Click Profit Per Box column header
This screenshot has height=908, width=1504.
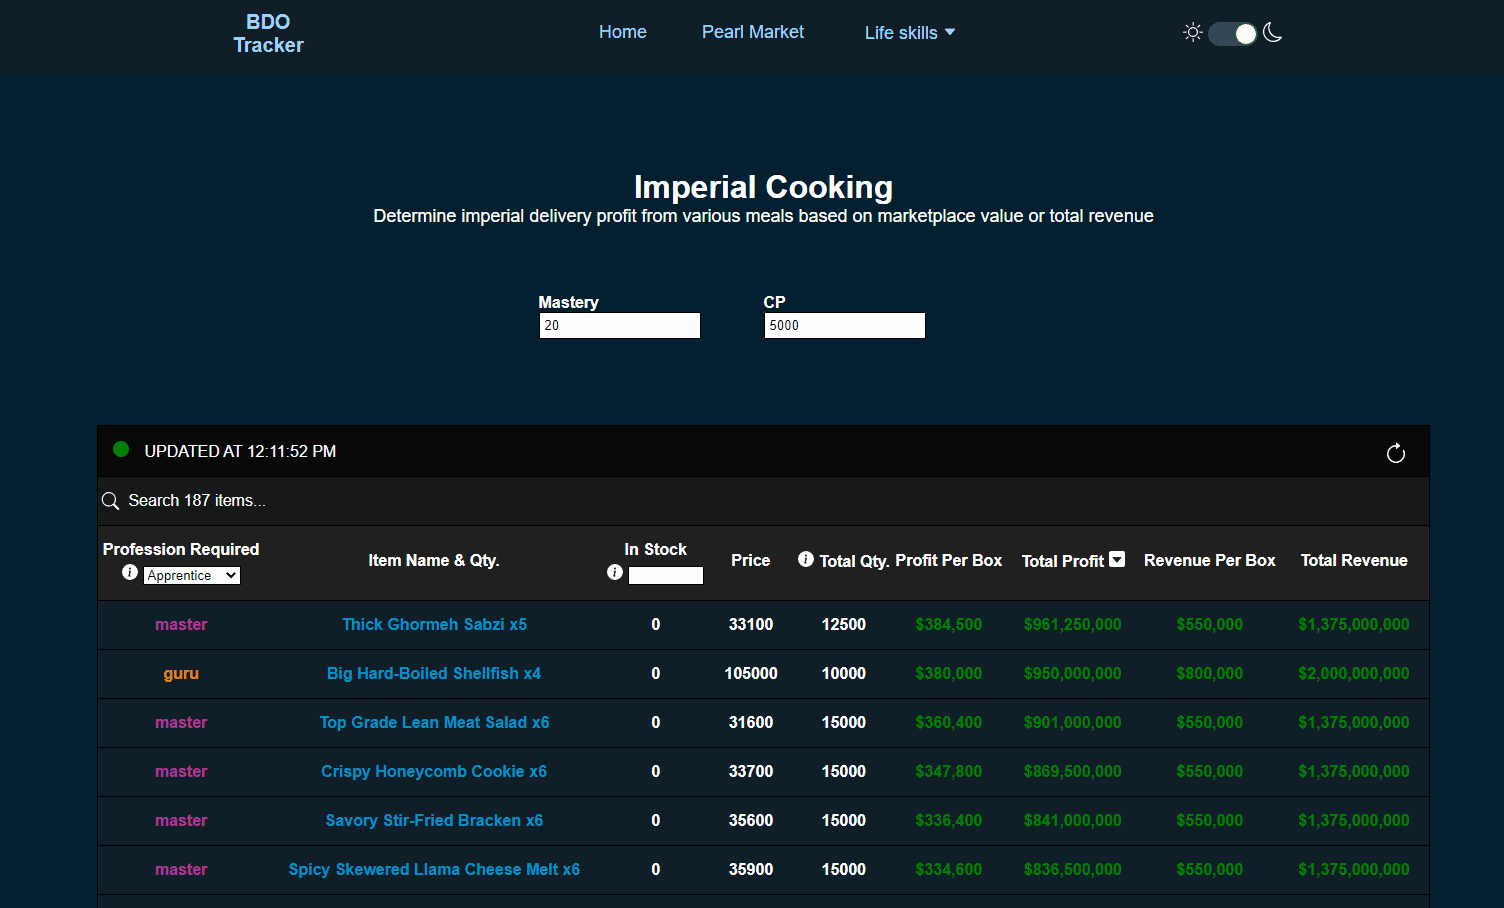click(948, 560)
